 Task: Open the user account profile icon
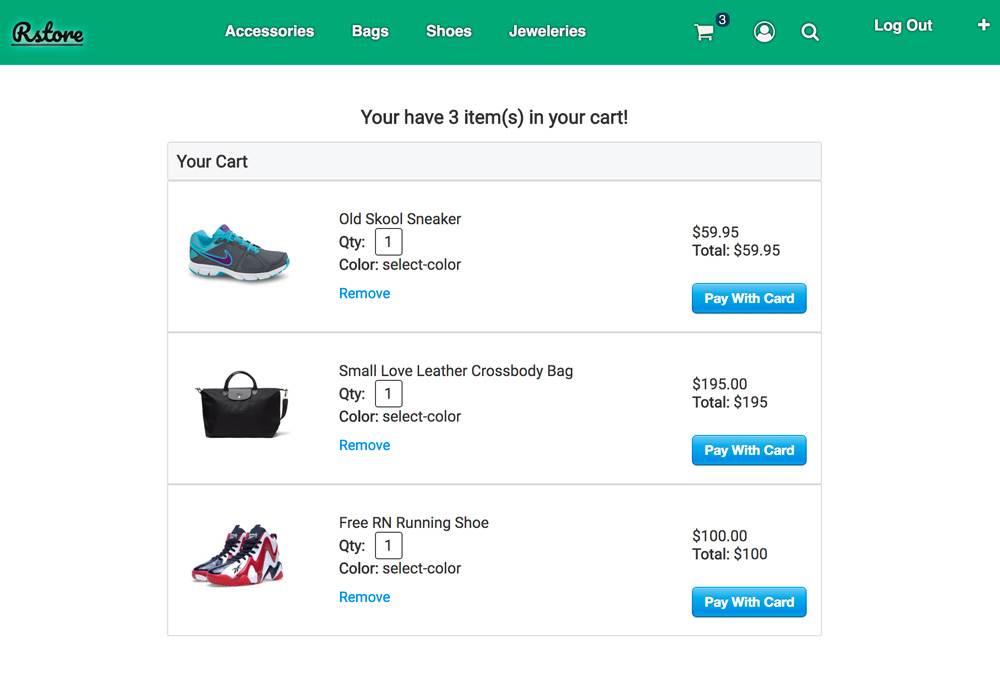(x=764, y=32)
